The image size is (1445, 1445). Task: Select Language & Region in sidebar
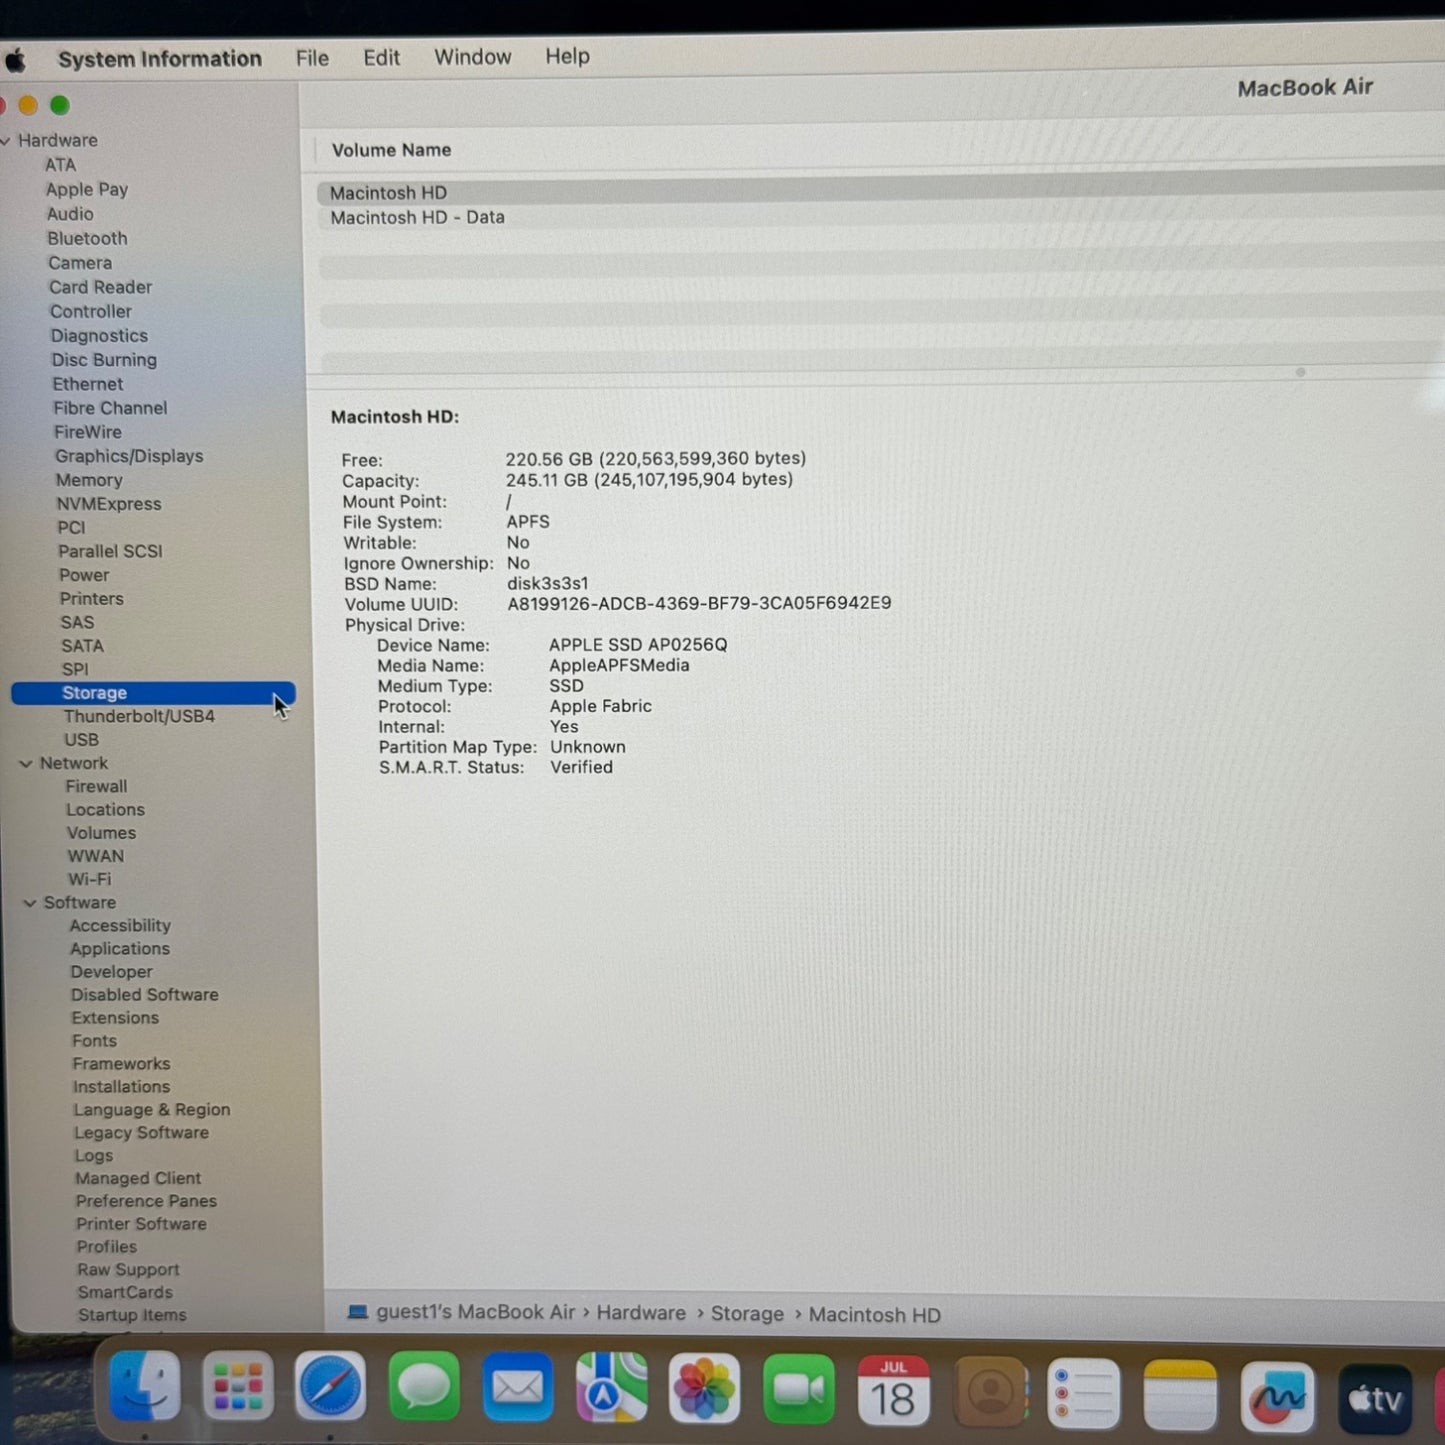pos(151,1110)
